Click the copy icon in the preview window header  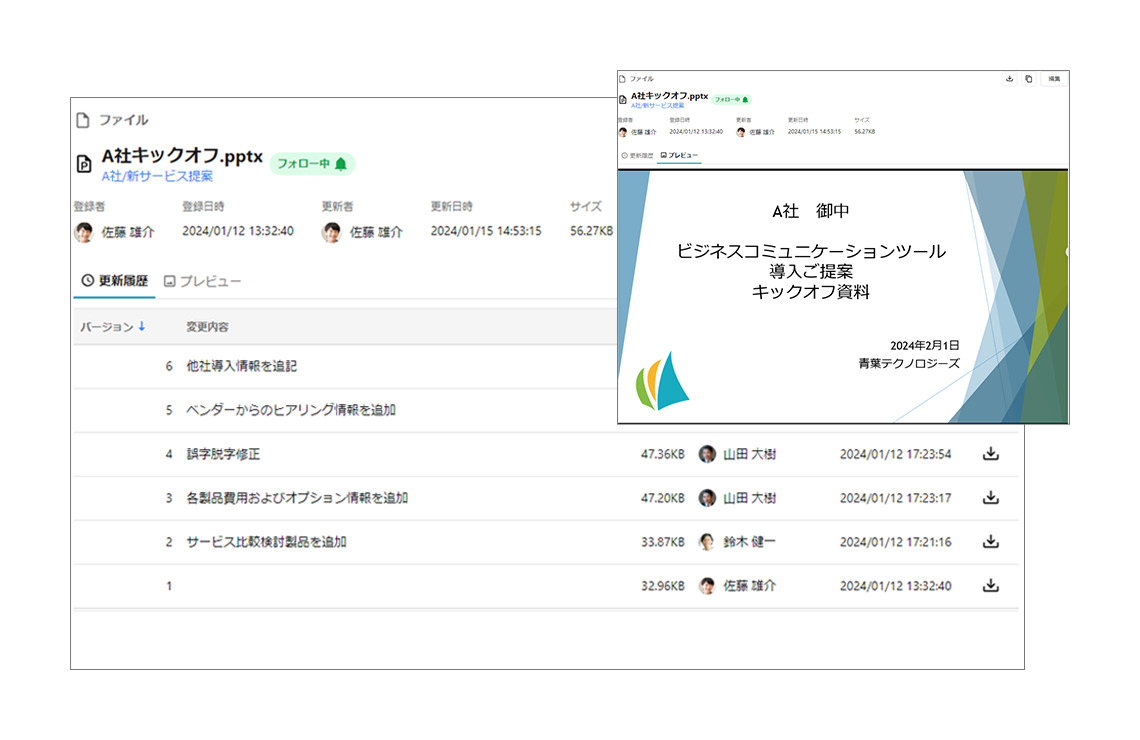coord(1028,79)
